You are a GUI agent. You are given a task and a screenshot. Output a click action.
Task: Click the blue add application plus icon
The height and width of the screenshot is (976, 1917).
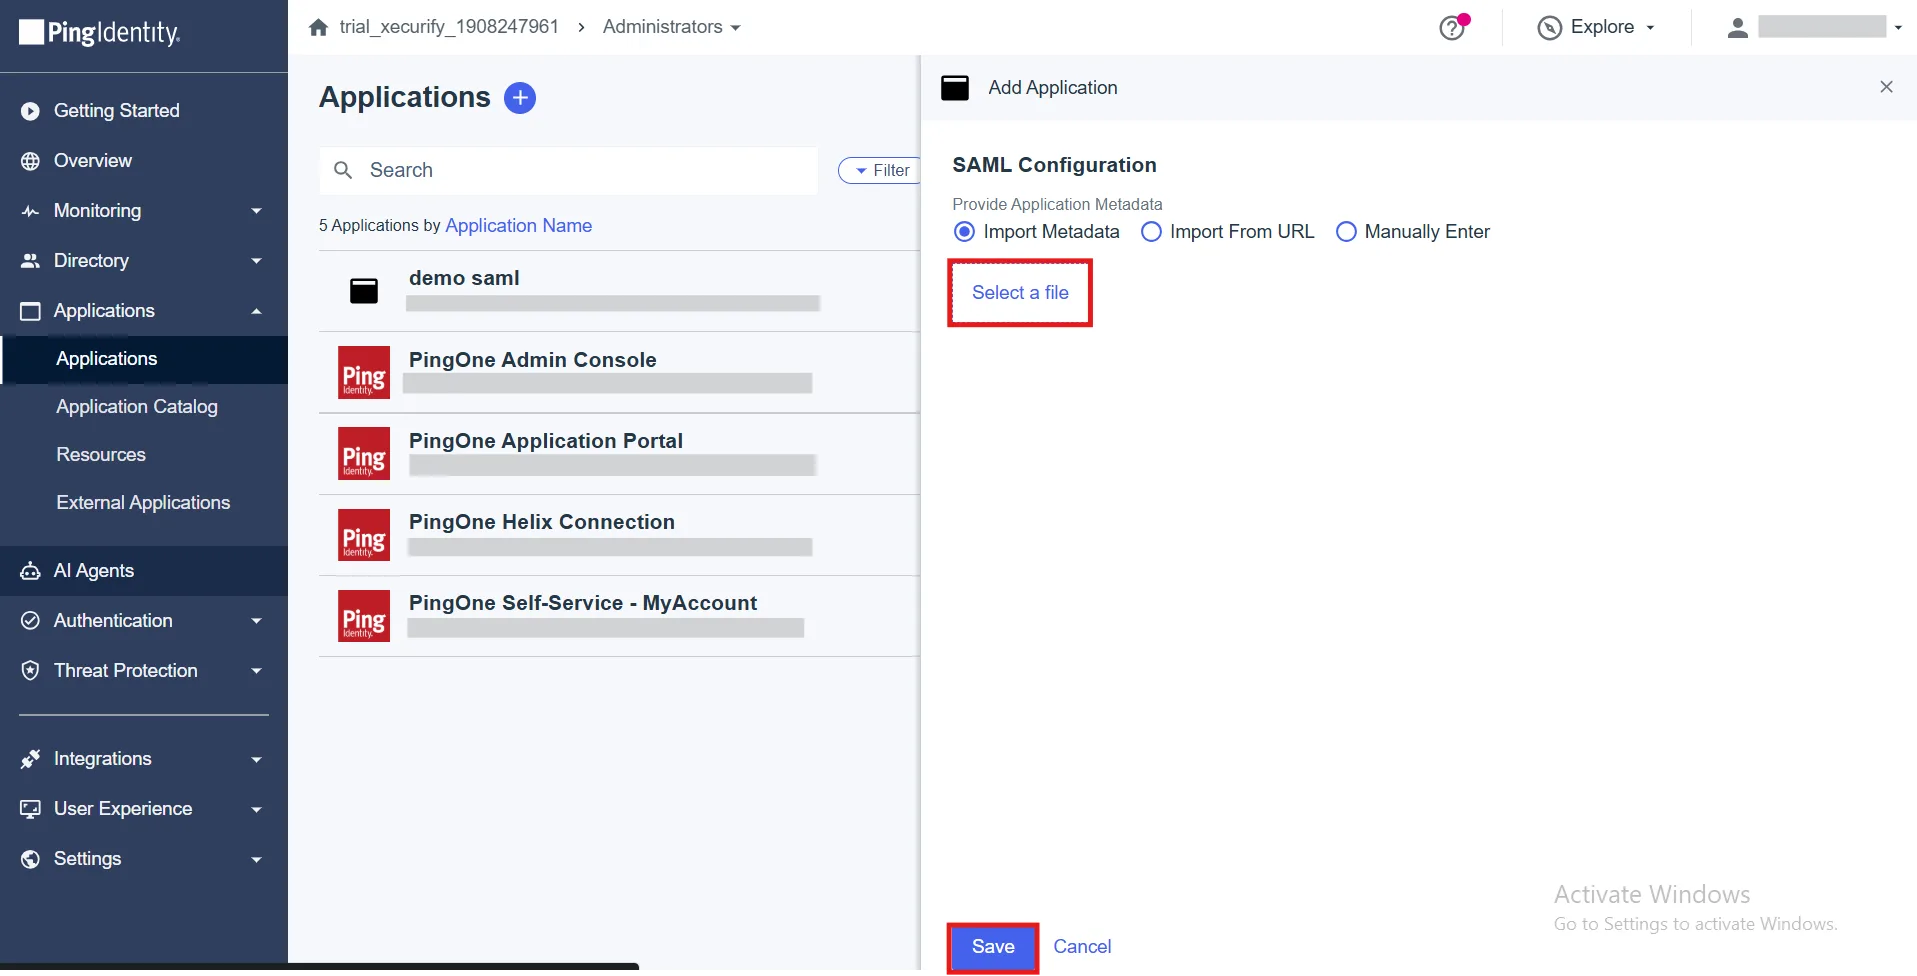pyautogui.click(x=520, y=98)
